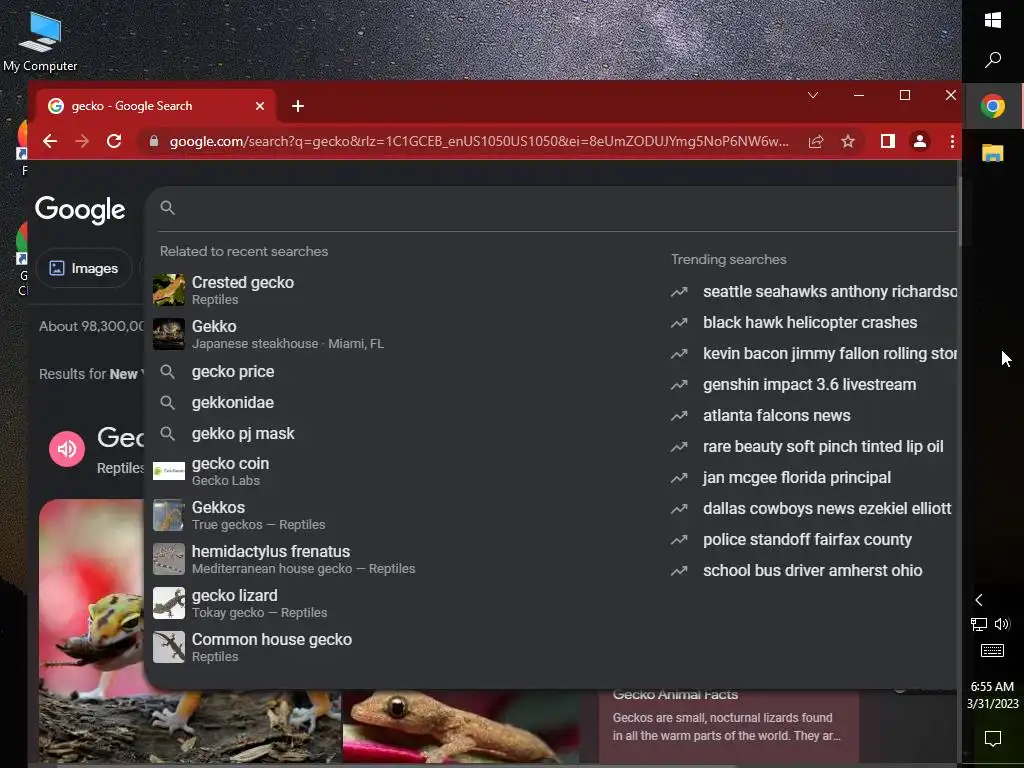Open the notification center icon

[x=993, y=739]
